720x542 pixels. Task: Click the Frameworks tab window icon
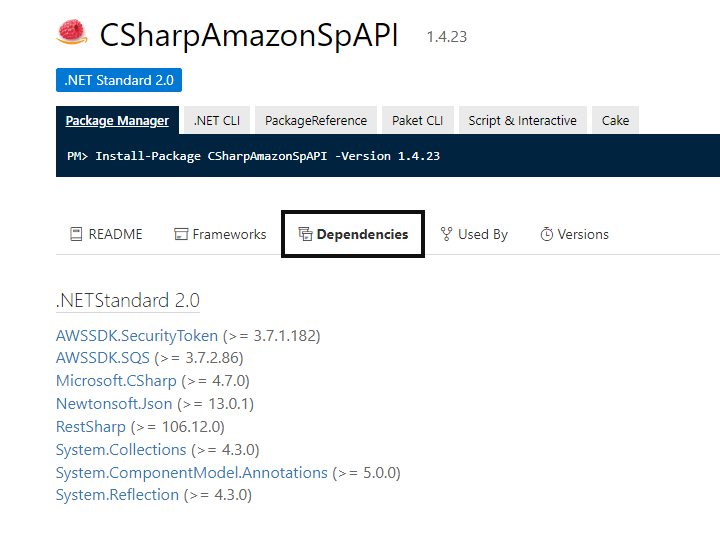coord(181,234)
